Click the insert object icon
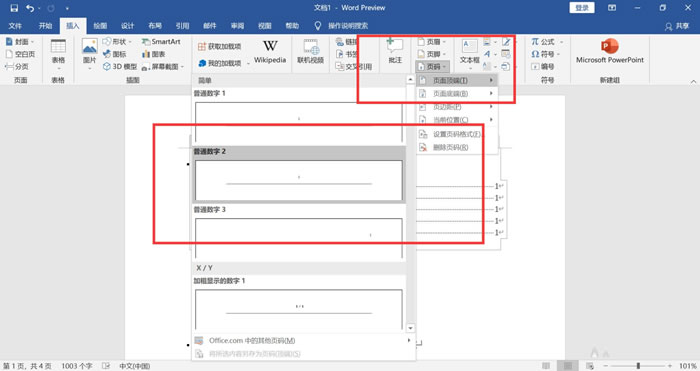Viewport: 700px width, 371px height. [x=506, y=67]
